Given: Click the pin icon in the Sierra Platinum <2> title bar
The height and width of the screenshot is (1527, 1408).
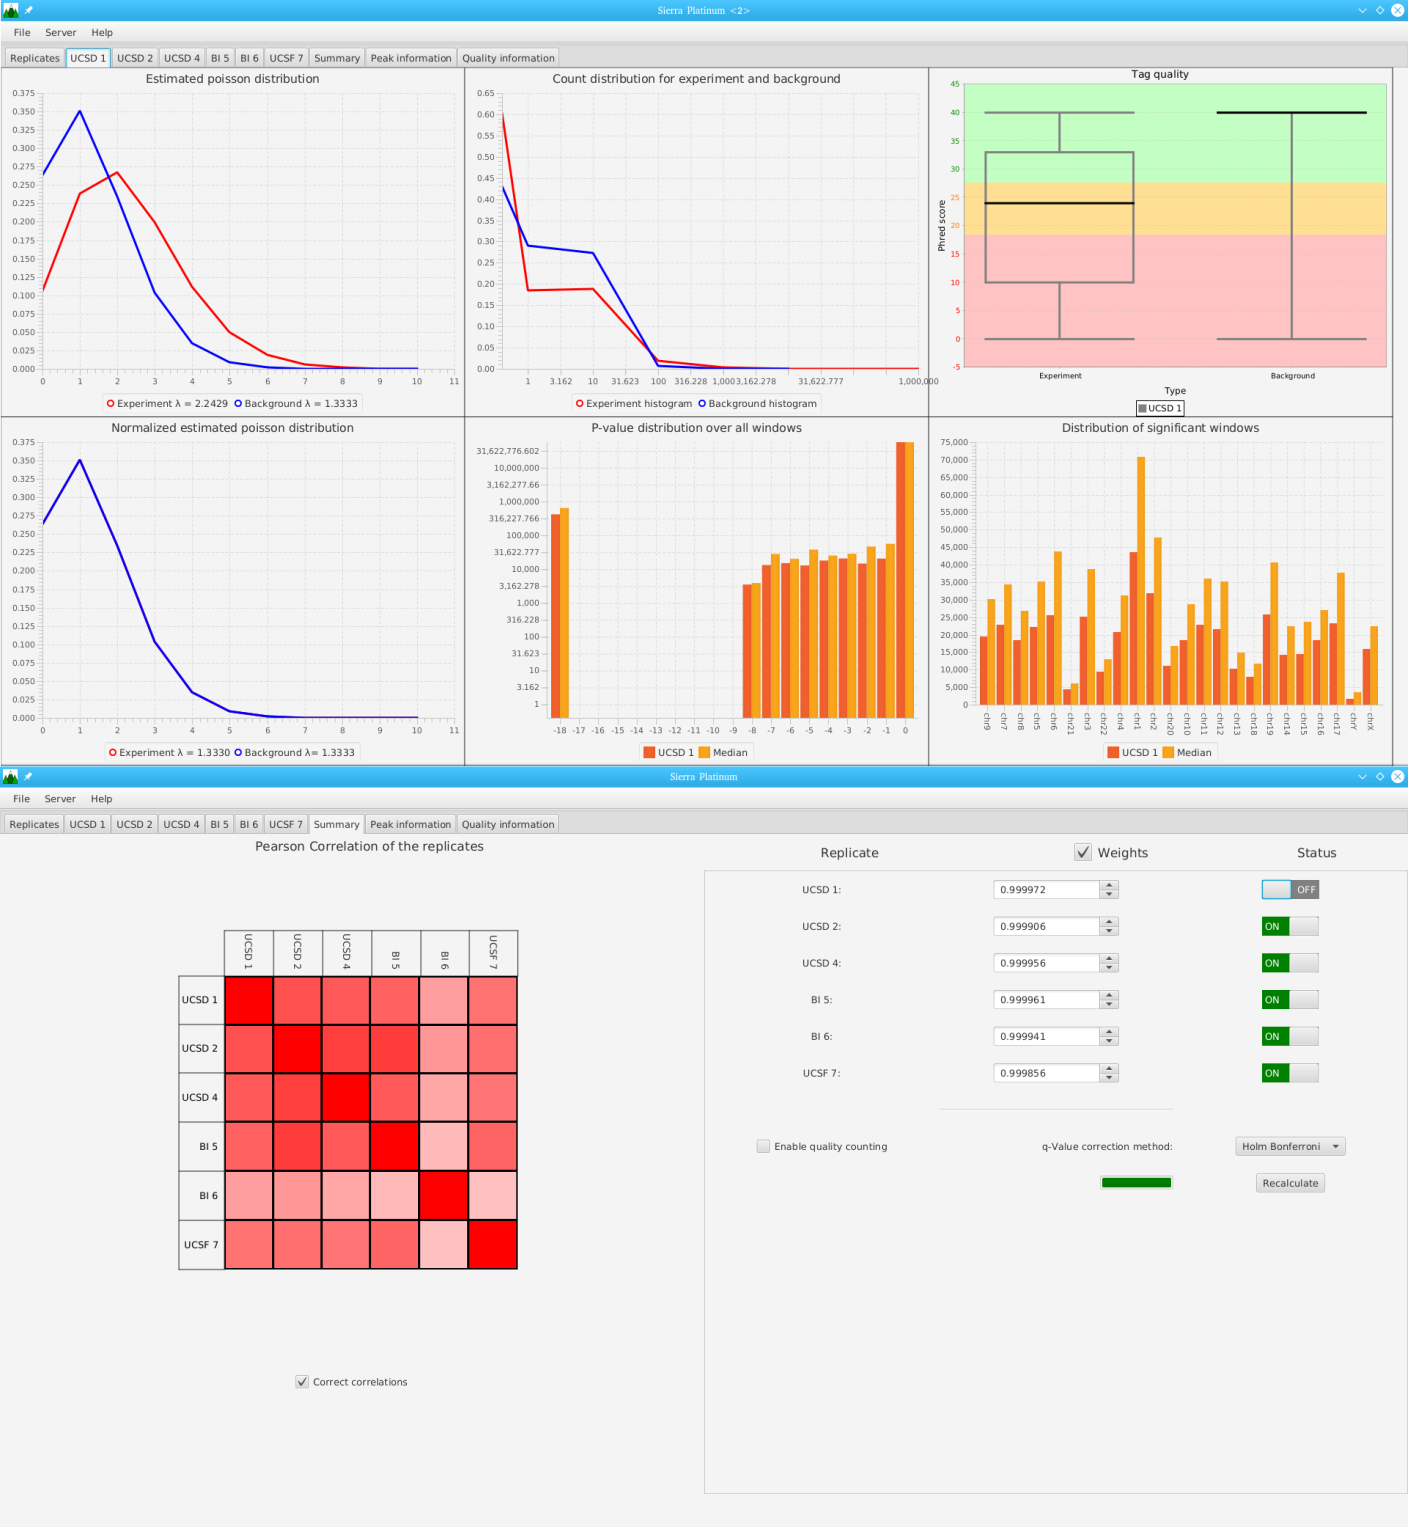Looking at the screenshot, I should pos(29,10).
